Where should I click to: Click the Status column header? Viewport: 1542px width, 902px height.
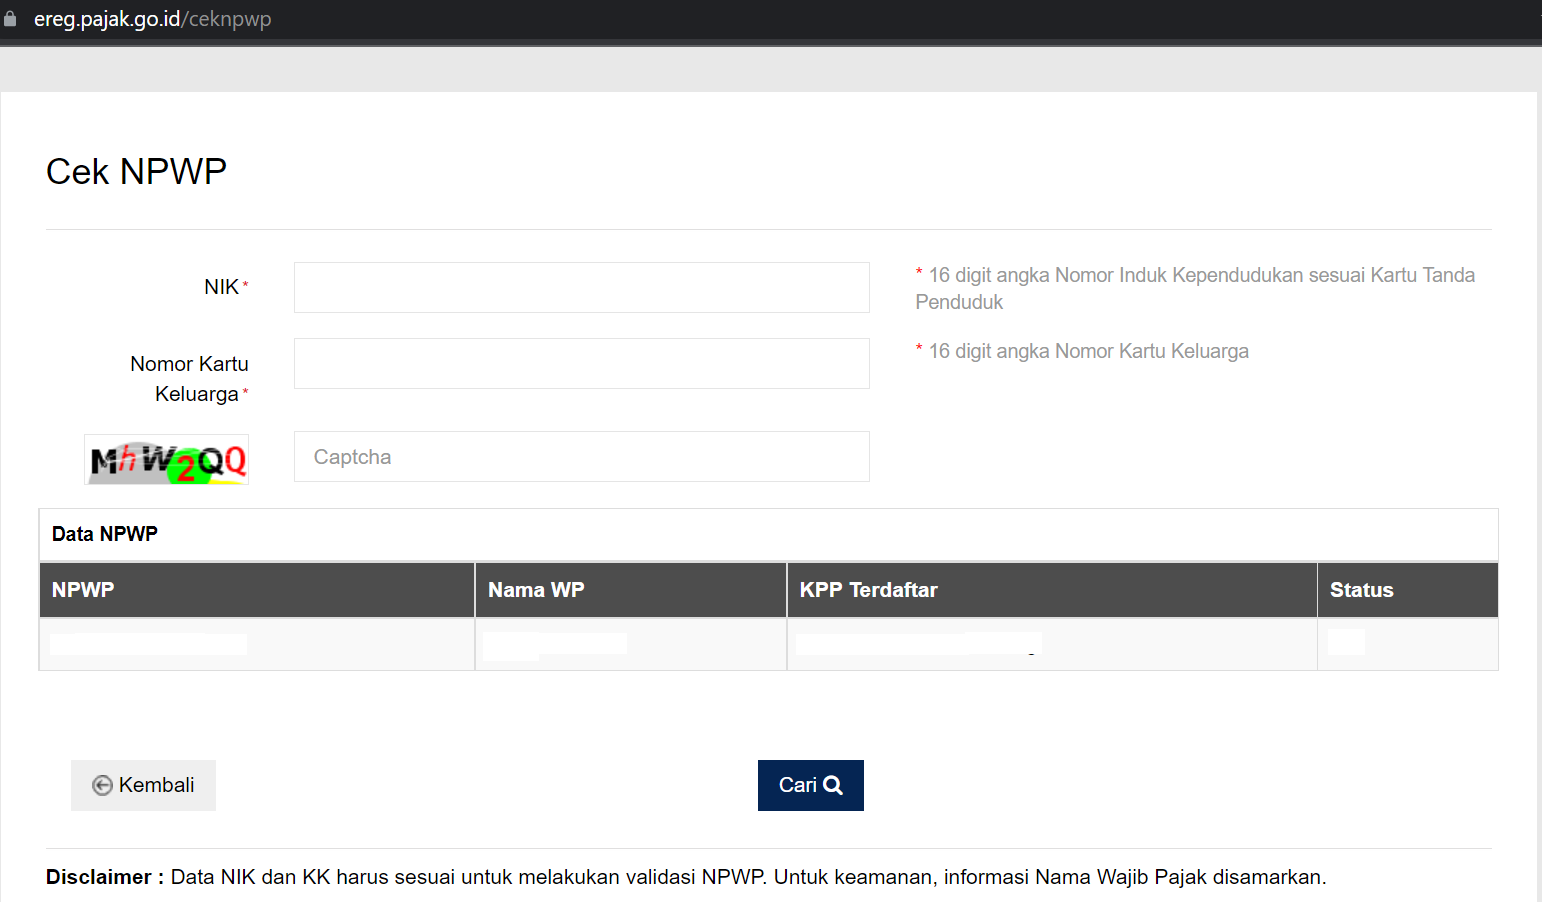point(1361,590)
